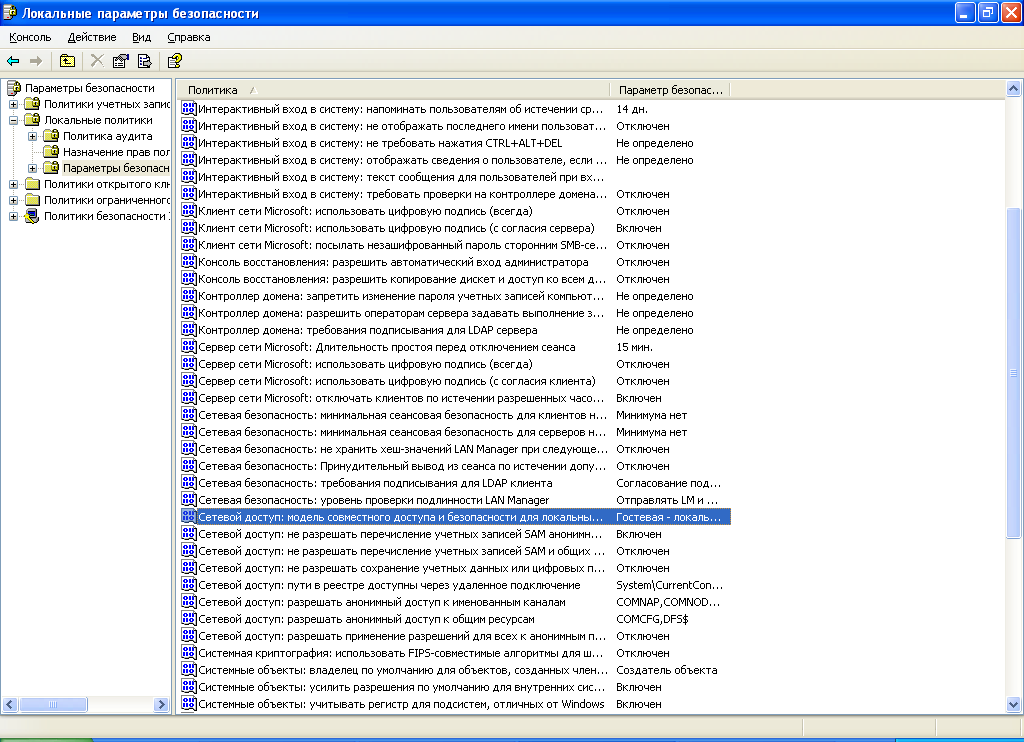Image resolution: width=1024 pixels, height=742 pixels.
Task: Click the folder icon for Политика аудита
Action: (x=51, y=136)
